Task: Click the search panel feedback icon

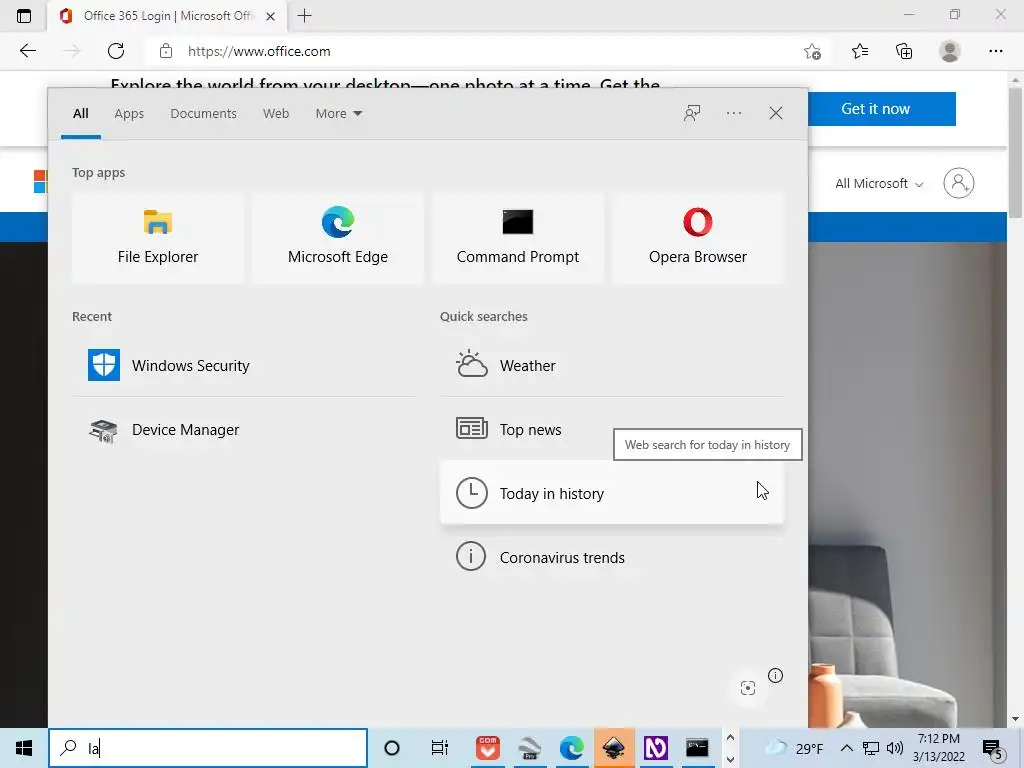Action: [x=692, y=113]
